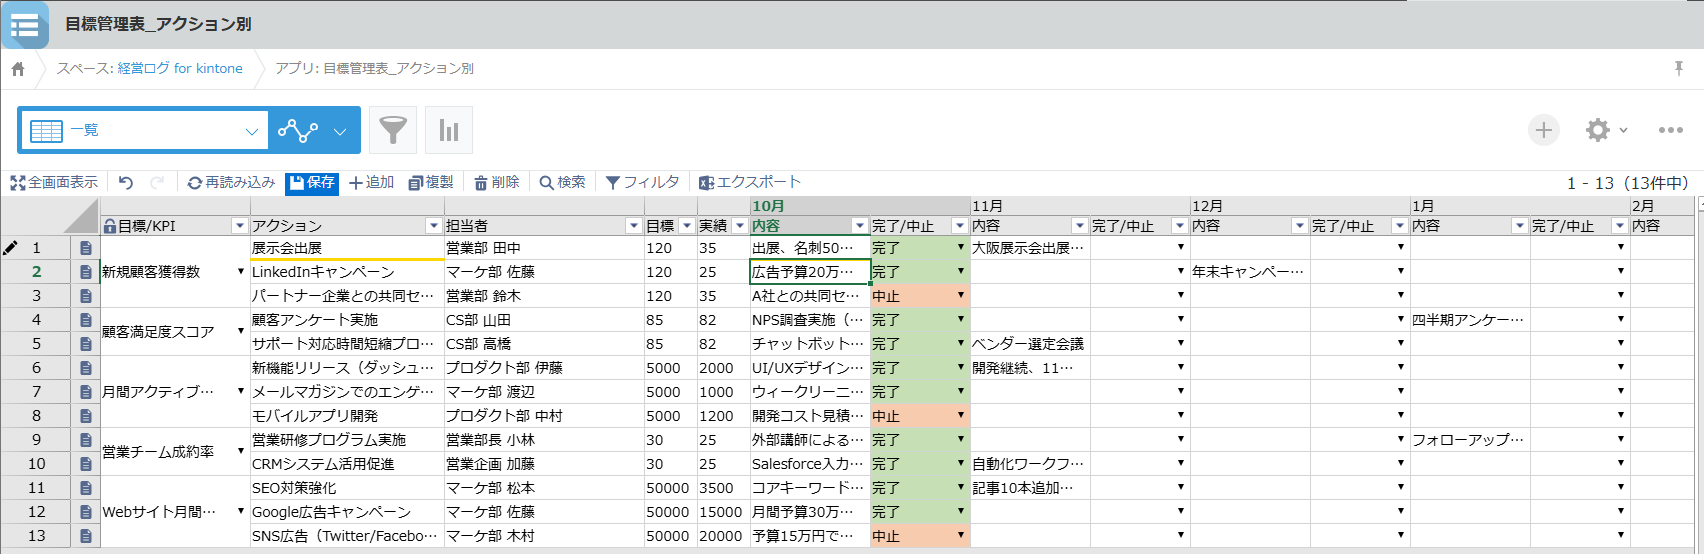1704x554 pixels.
Task: Select row number 10 header
Action: [x=37, y=464]
